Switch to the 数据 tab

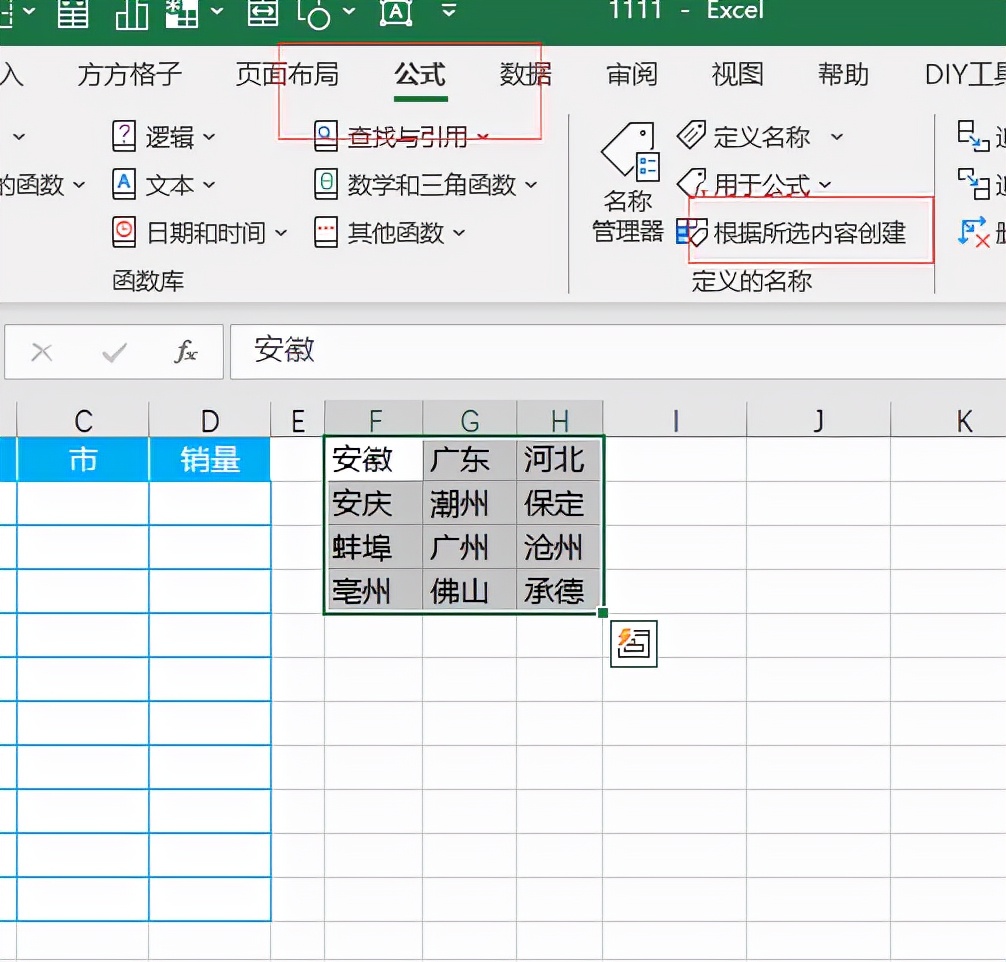[x=526, y=74]
